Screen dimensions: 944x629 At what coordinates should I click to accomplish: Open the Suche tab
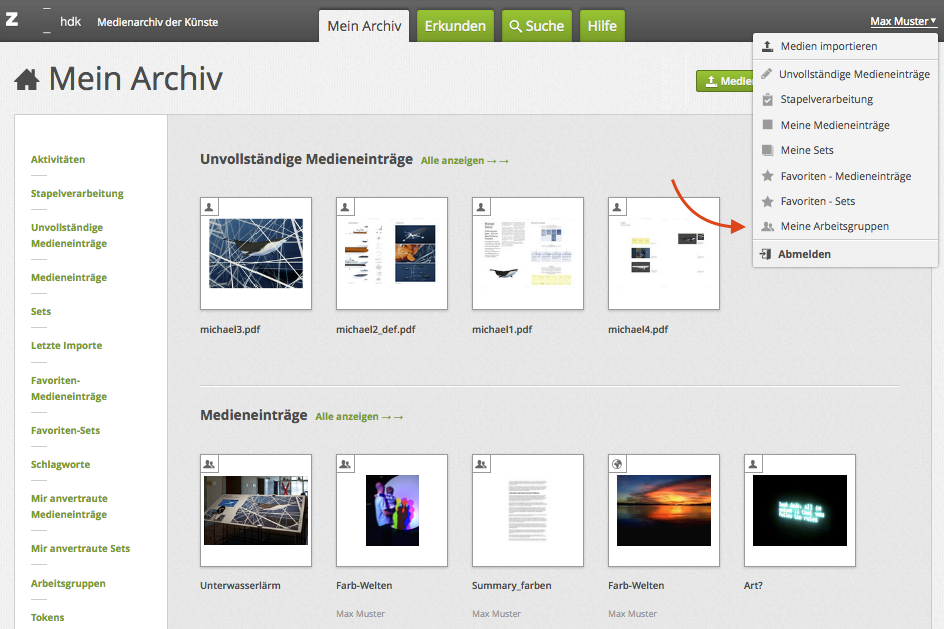(536, 26)
